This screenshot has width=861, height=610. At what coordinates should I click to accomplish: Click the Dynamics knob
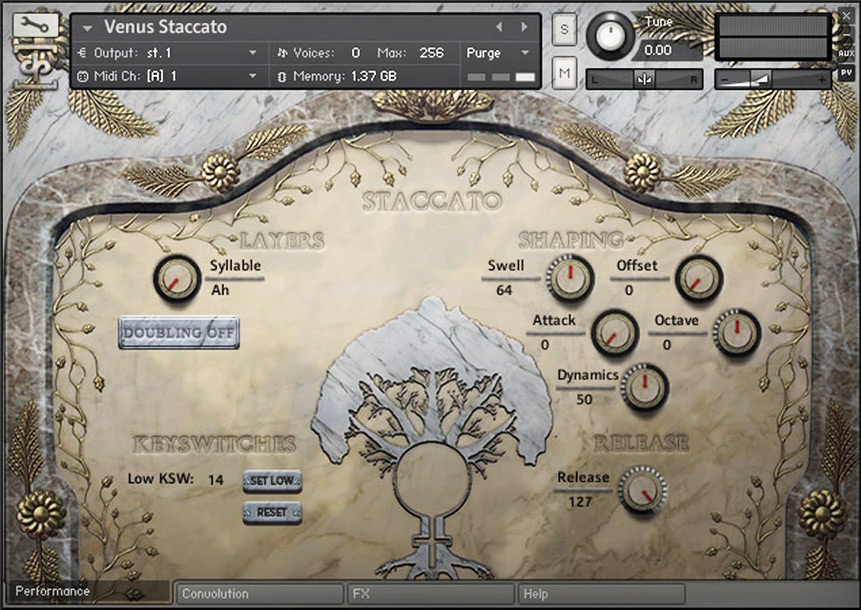click(645, 387)
